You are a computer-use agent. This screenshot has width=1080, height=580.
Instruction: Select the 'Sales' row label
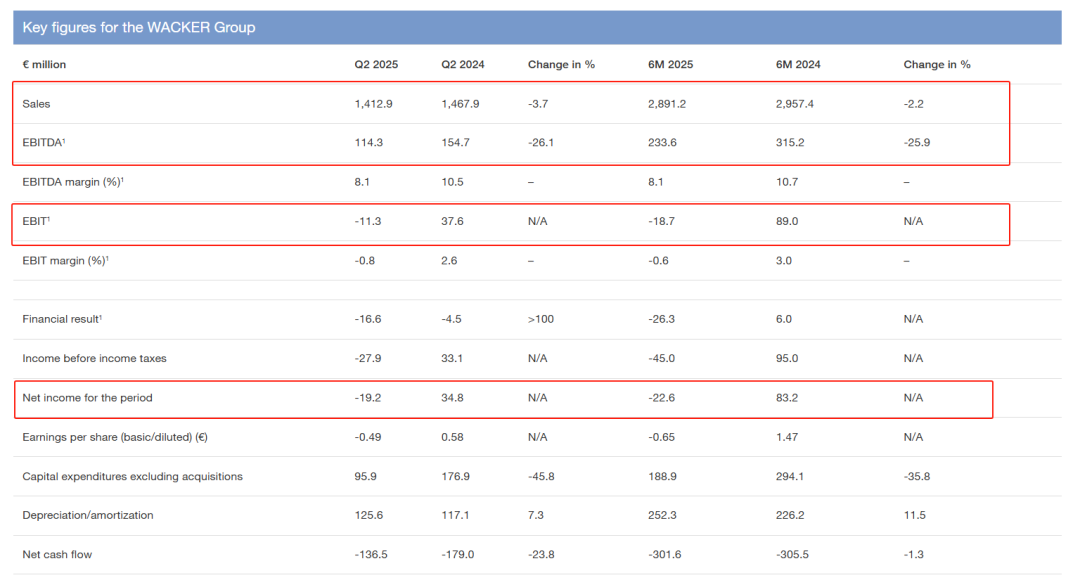click(x=36, y=103)
